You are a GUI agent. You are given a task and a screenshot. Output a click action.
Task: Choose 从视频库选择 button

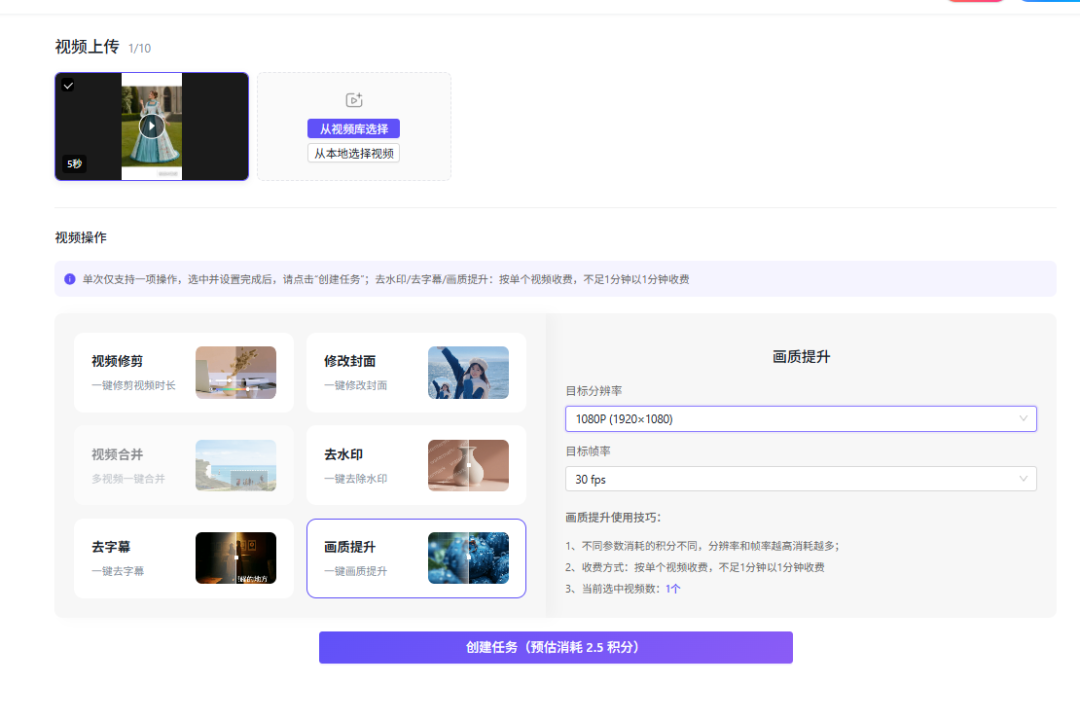pos(353,129)
